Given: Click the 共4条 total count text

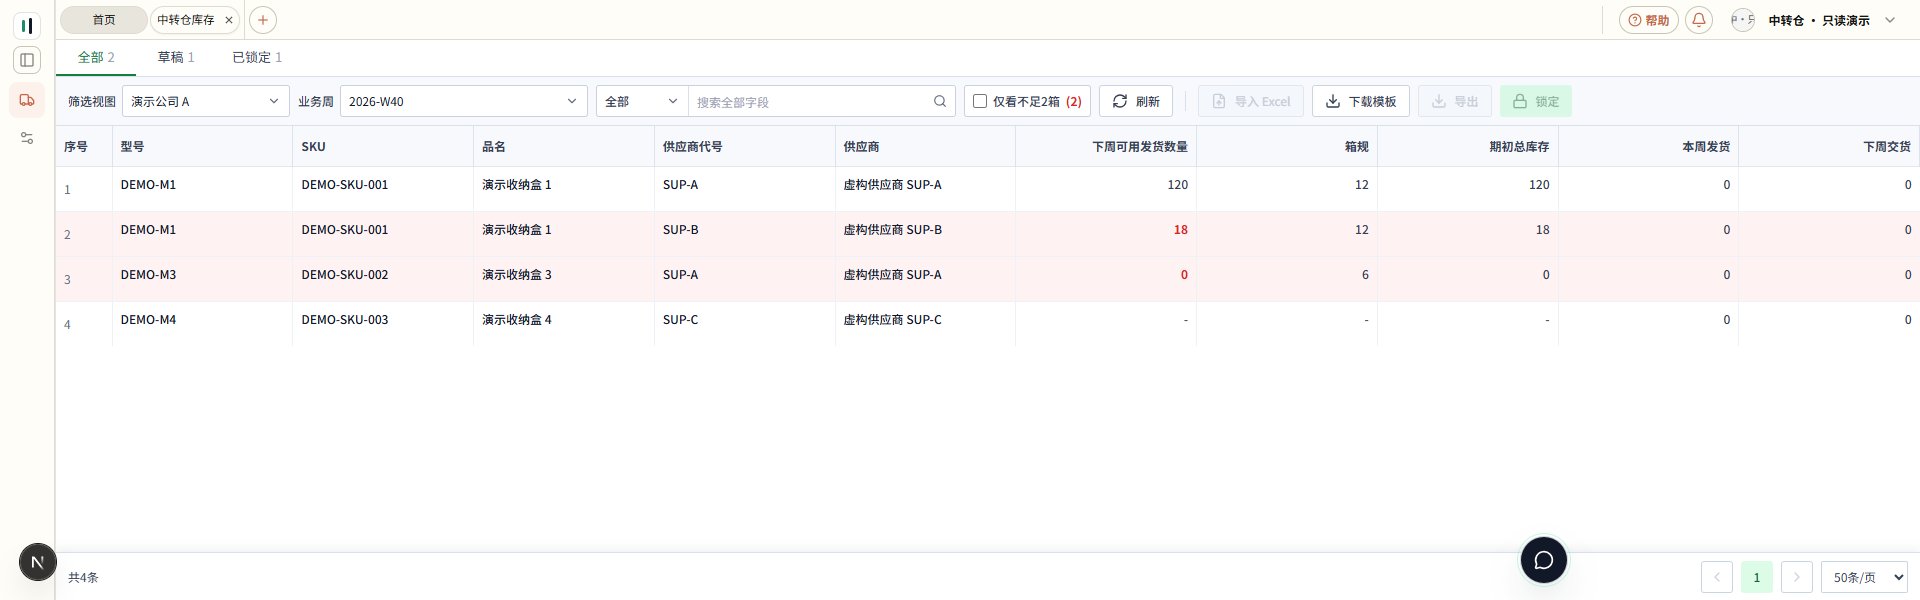Looking at the screenshot, I should (x=83, y=578).
